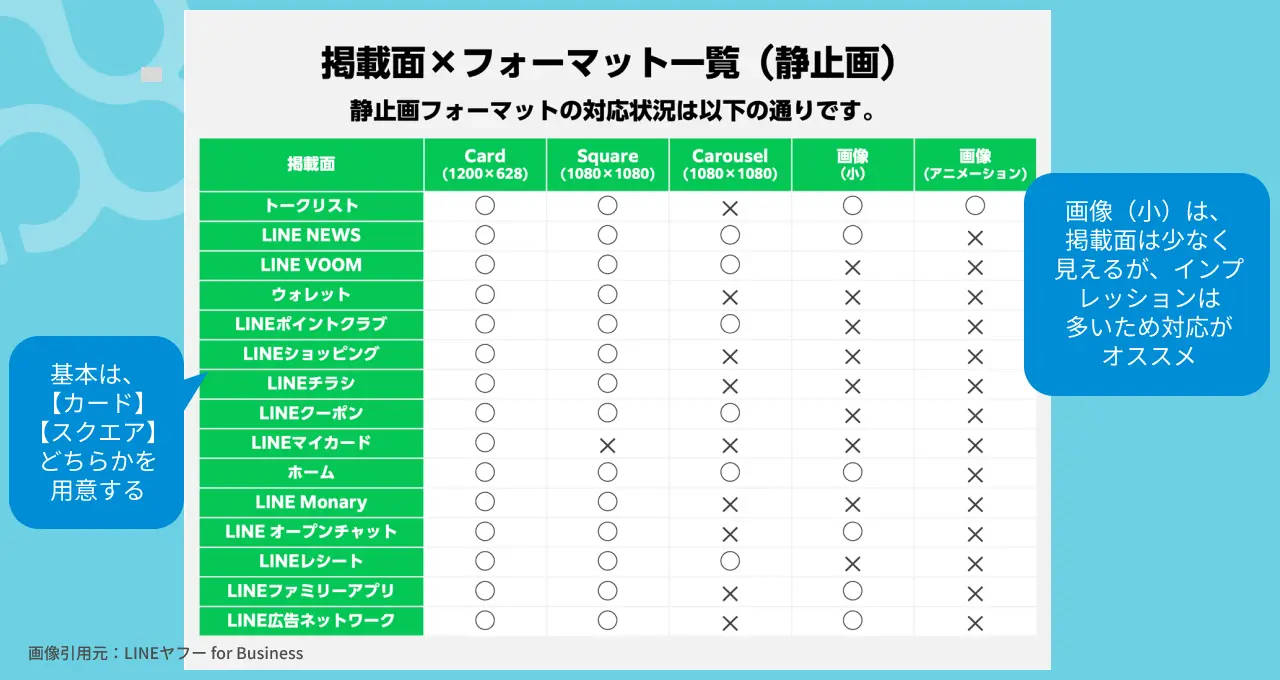
Task: Click the blue 基本は、【カード】【スクエア】 callout
Action: (x=97, y=432)
